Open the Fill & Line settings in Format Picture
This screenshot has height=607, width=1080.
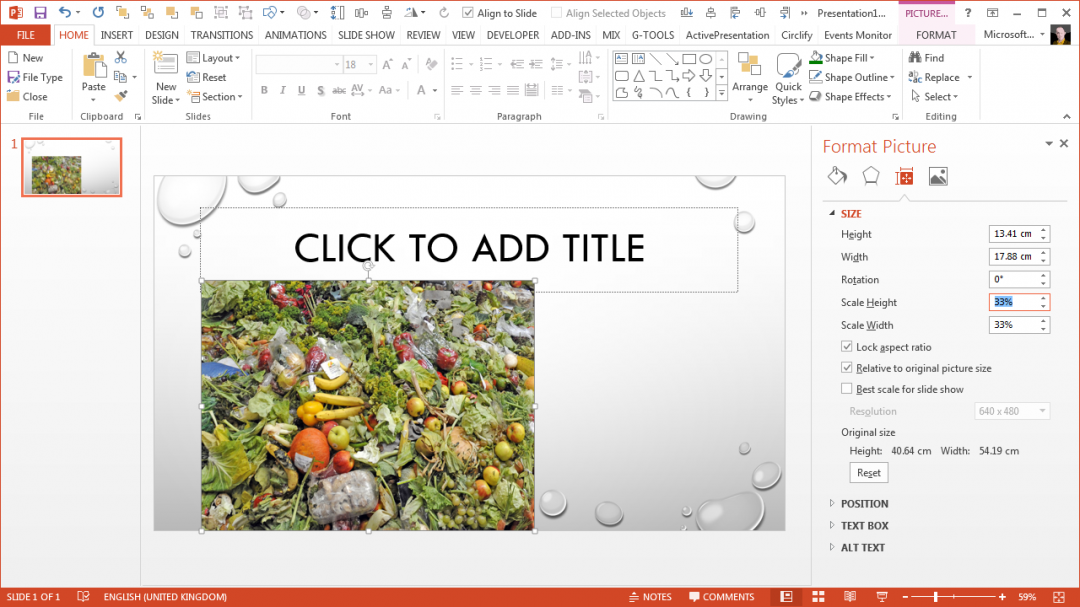click(x=836, y=175)
